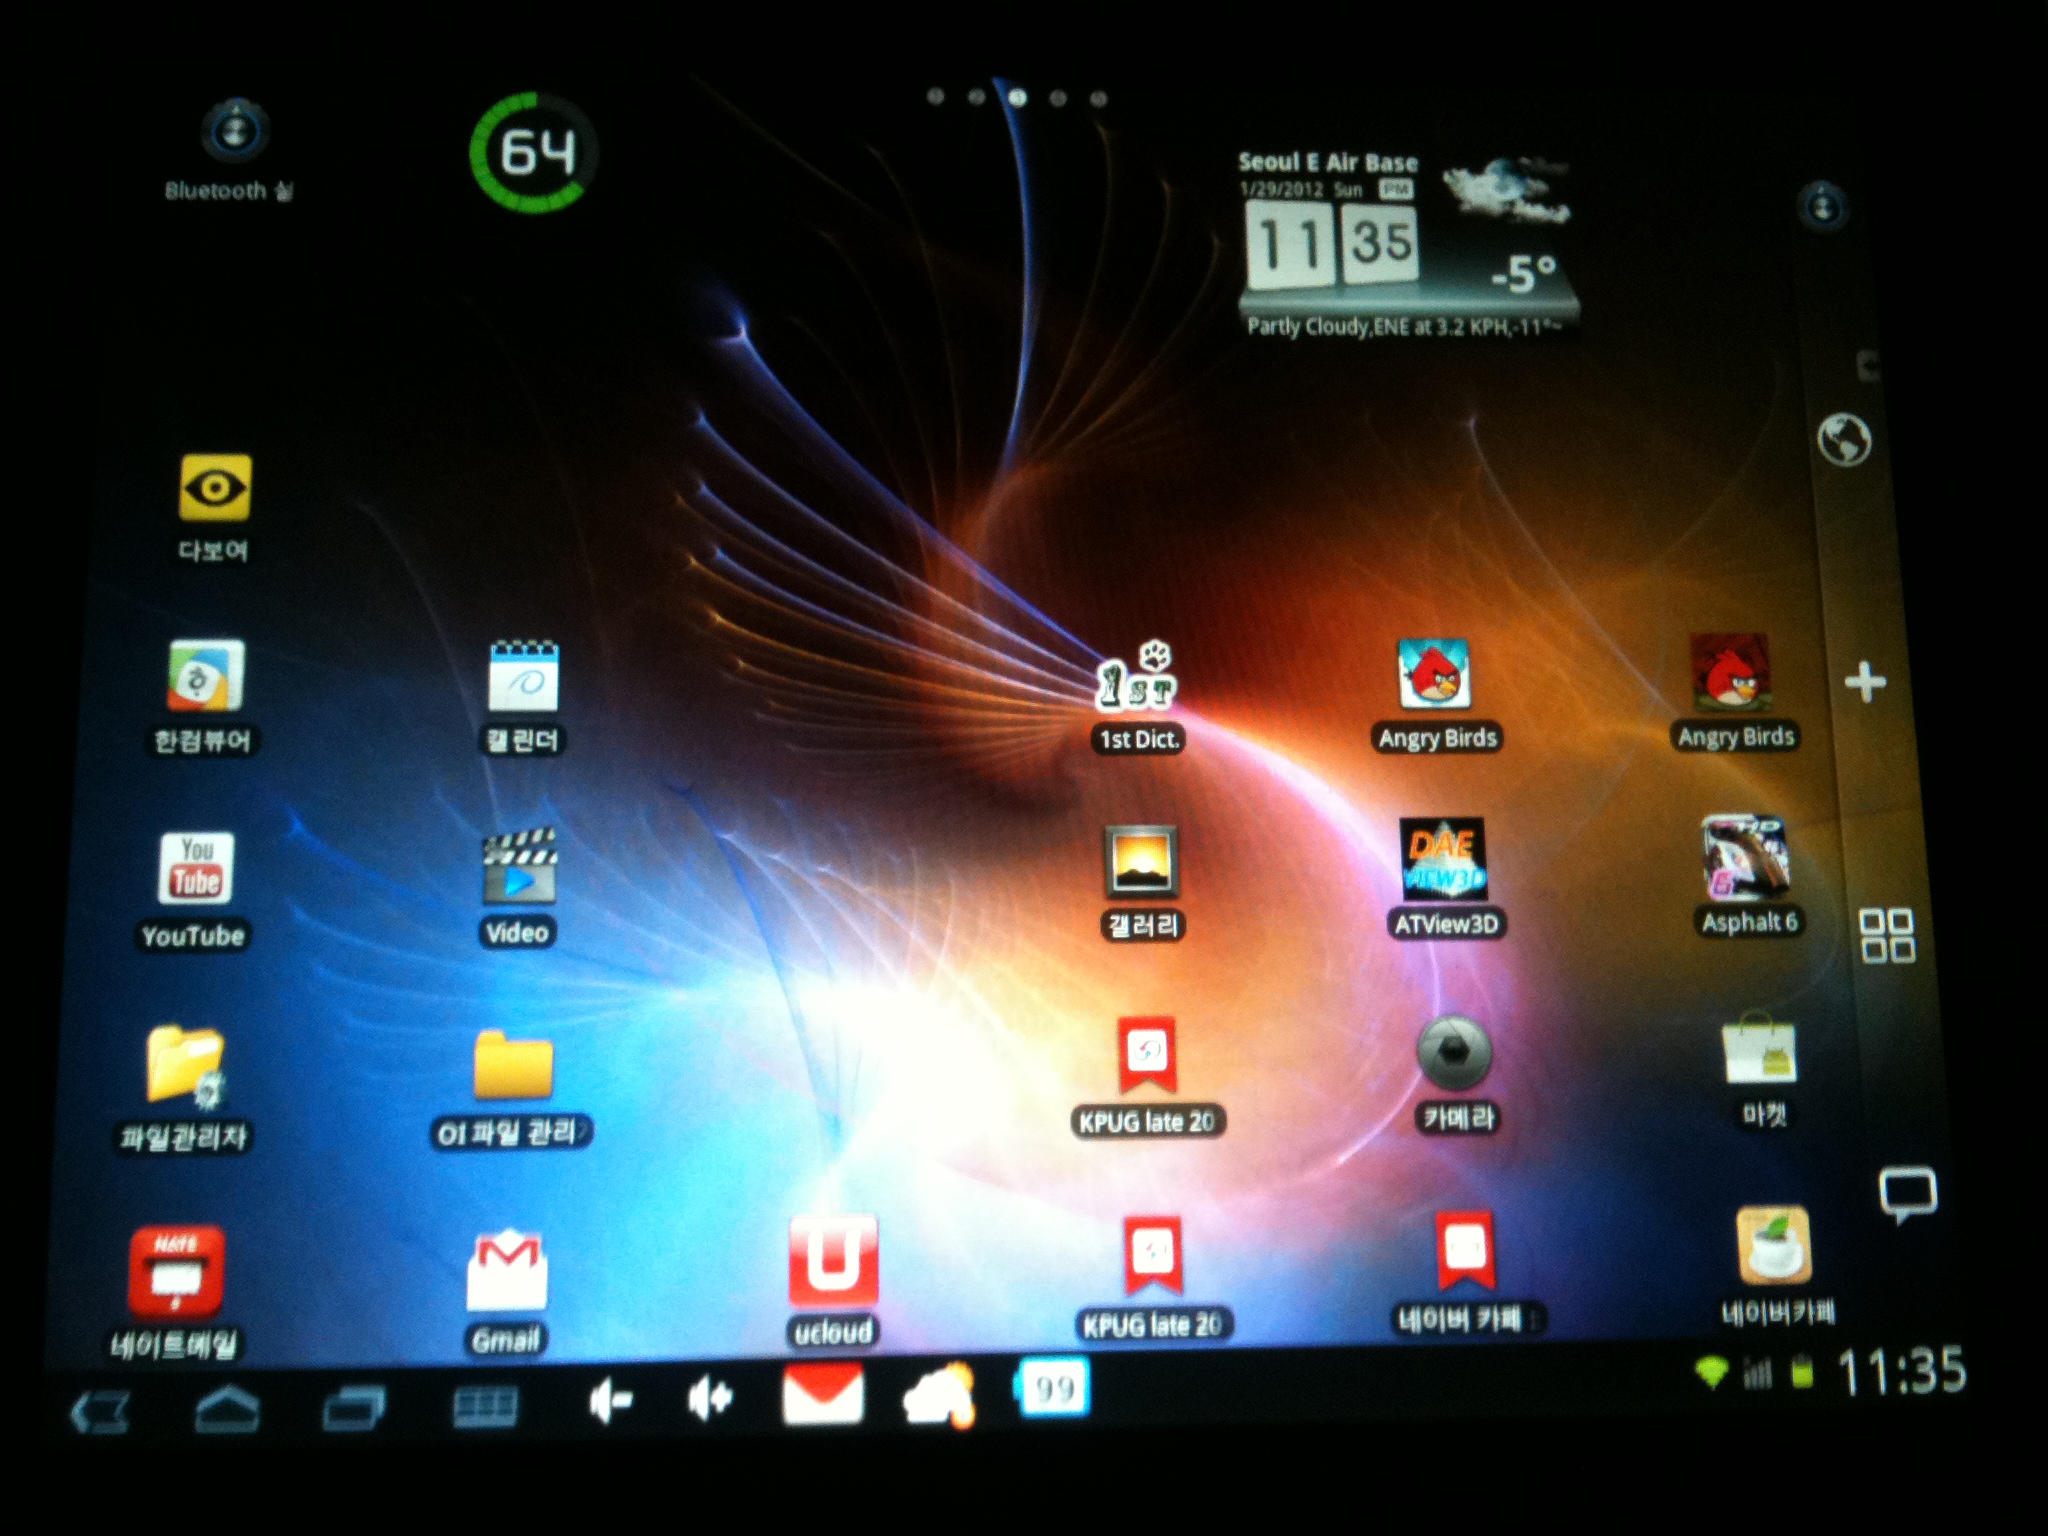Open the Angry Birds app with blue background
2048x1536 pixels.
point(1434,673)
